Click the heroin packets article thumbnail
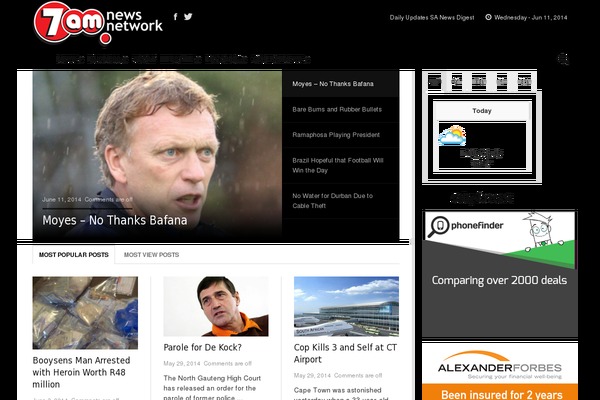The width and height of the screenshot is (600, 400). [85, 313]
